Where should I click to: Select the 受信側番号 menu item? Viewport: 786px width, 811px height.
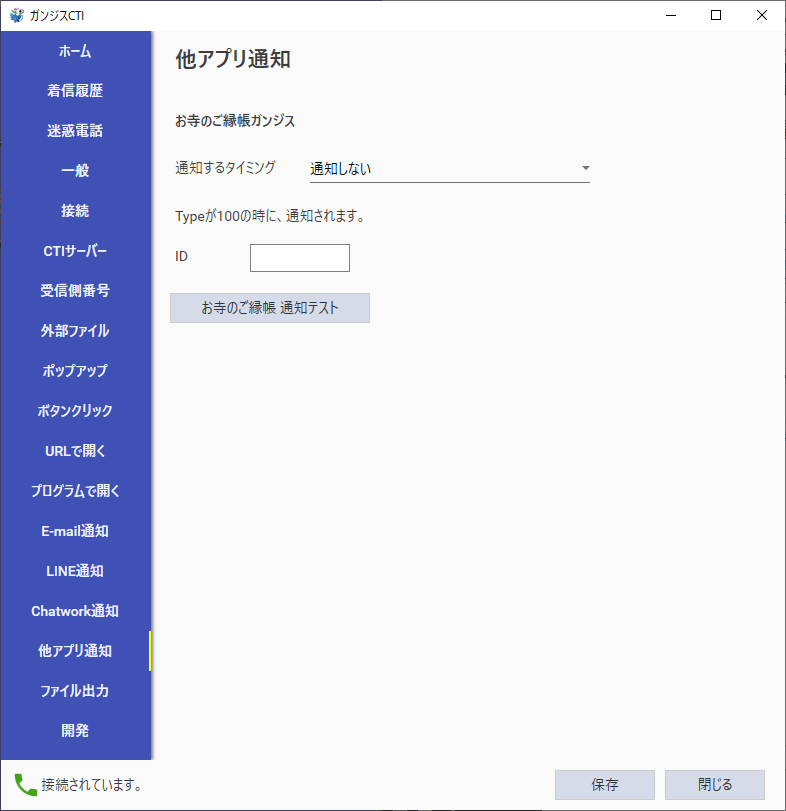pyautogui.click(x=75, y=291)
